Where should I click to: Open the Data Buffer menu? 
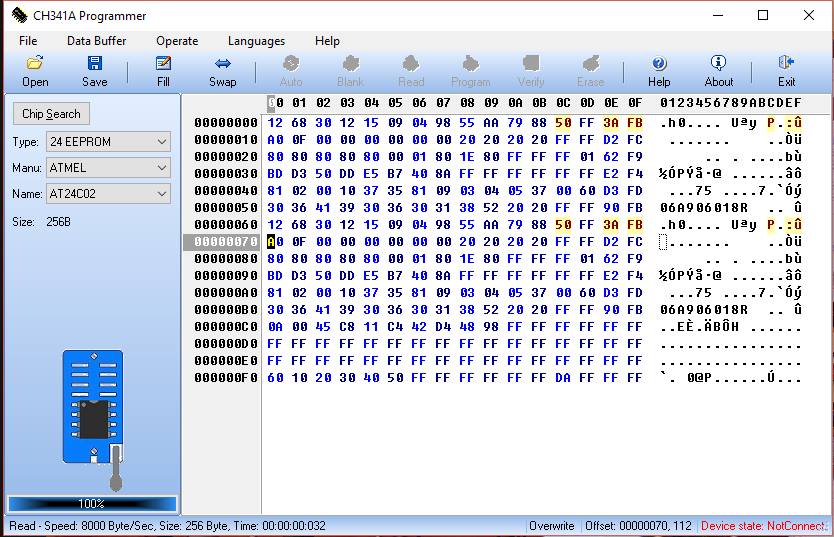[x=96, y=41]
